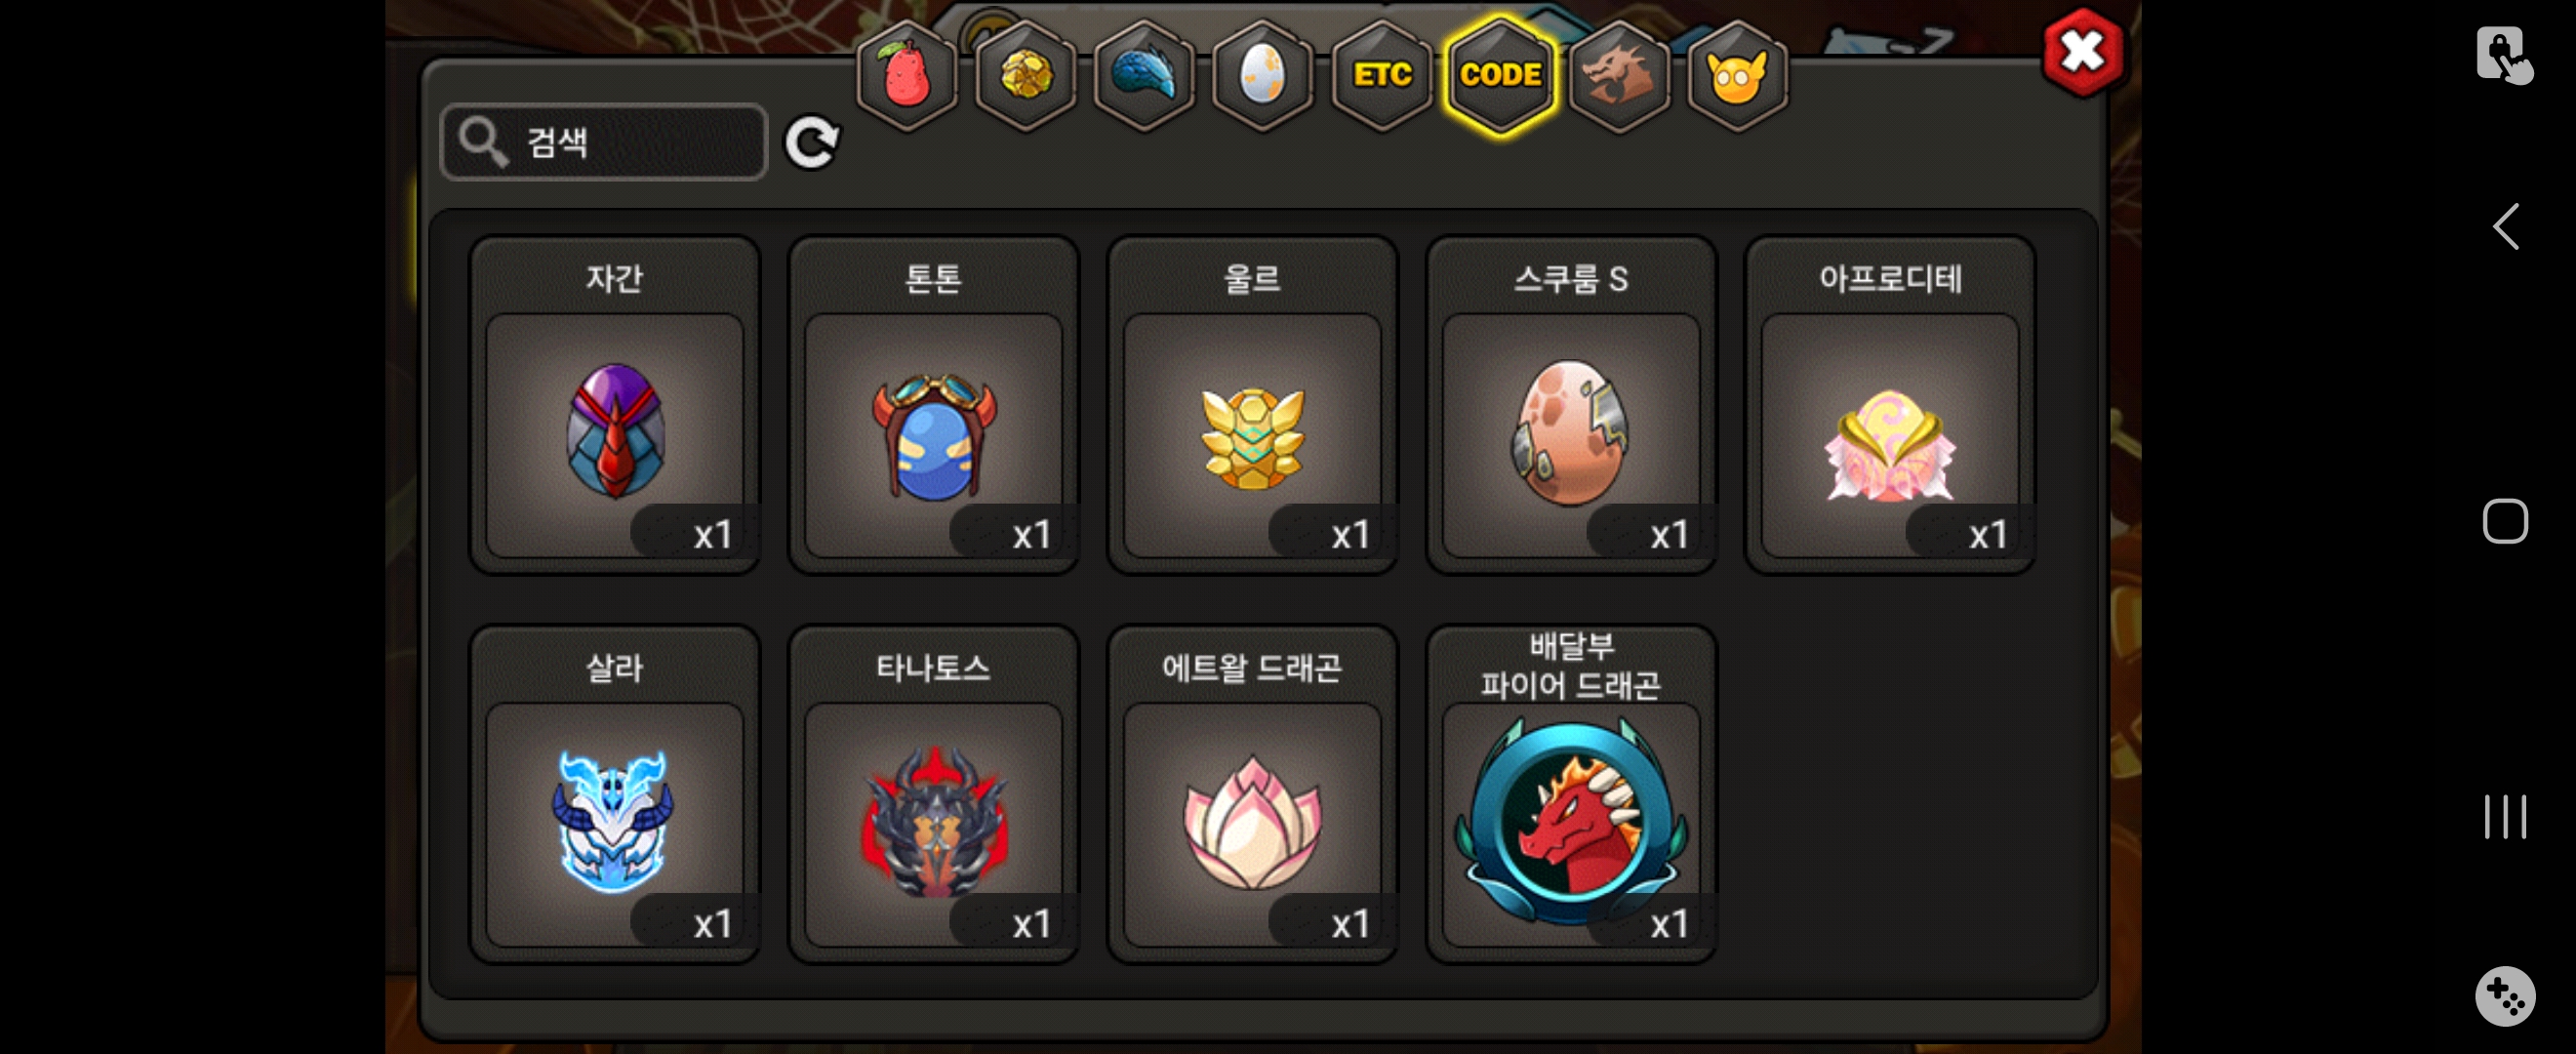
Task: Select the 자간 purple egg item
Action: (x=614, y=405)
